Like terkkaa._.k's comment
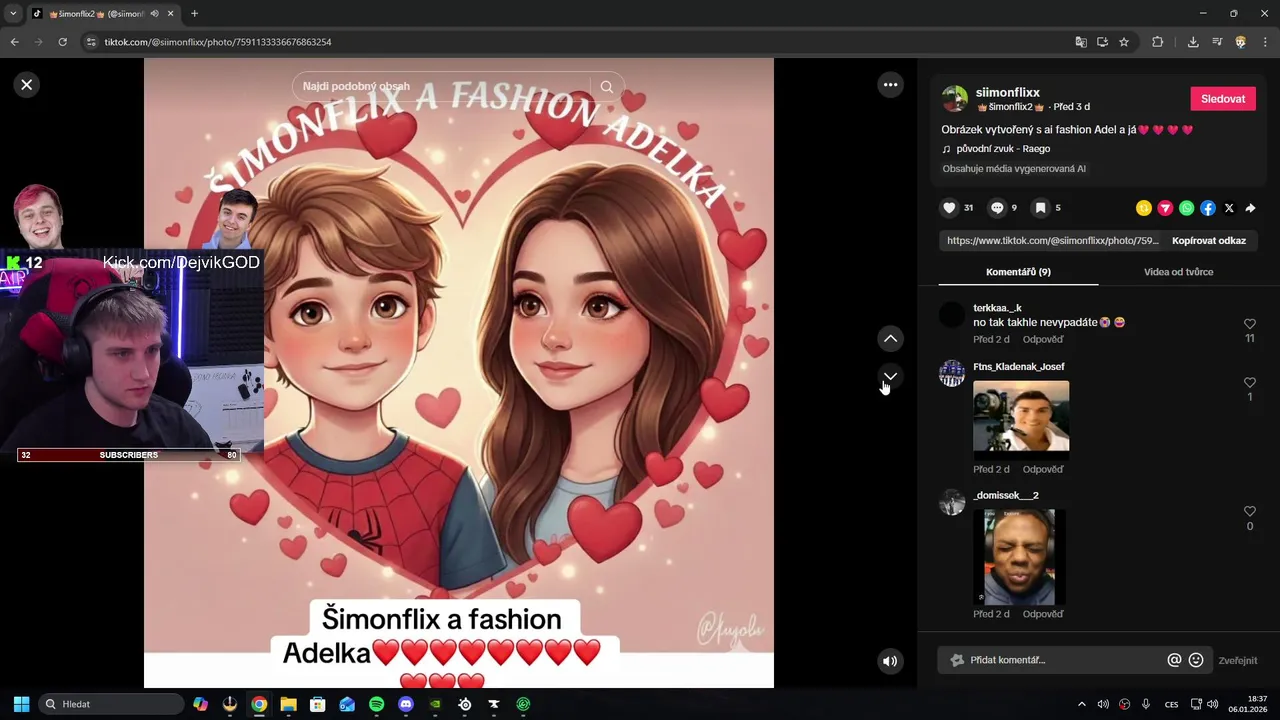The width and height of the screenshot is (1280, 720). 1249,324
